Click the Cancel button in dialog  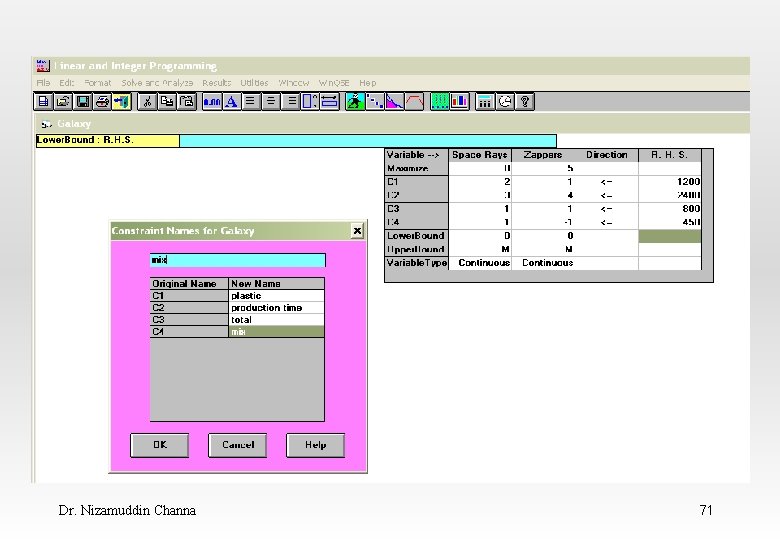[238, 445]
